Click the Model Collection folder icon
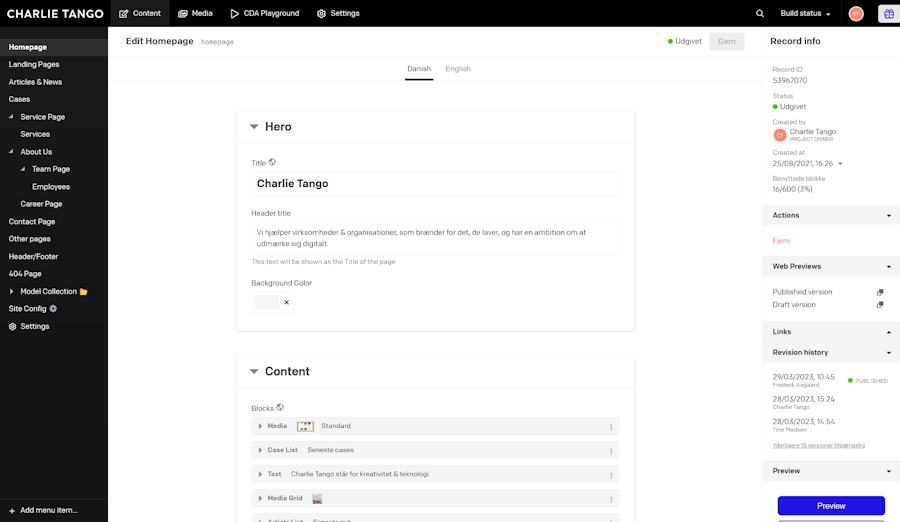900x522 pixels. (x=84, y=292)
